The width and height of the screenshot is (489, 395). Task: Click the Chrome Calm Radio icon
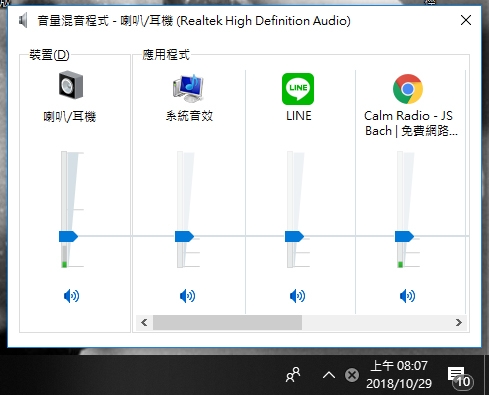pos(408,89)
